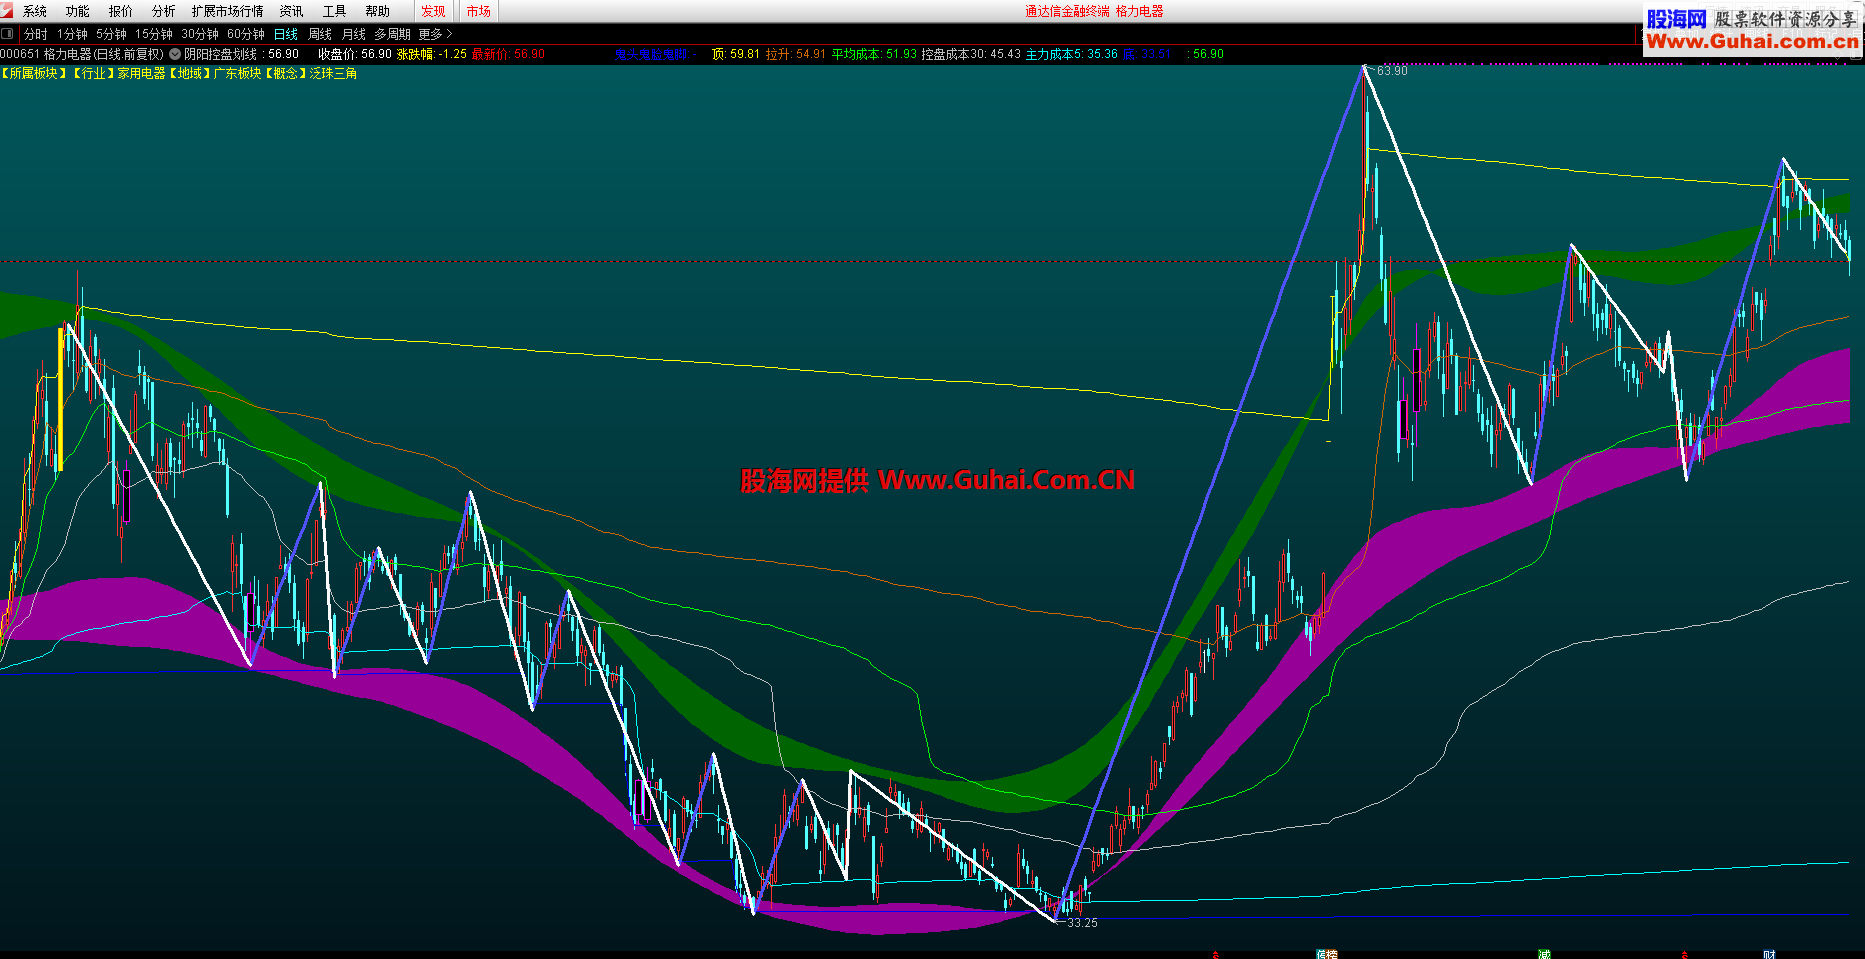Open the 功能 menu
The height and width of the screenshot is (959, 1865).
coord(78,11)
